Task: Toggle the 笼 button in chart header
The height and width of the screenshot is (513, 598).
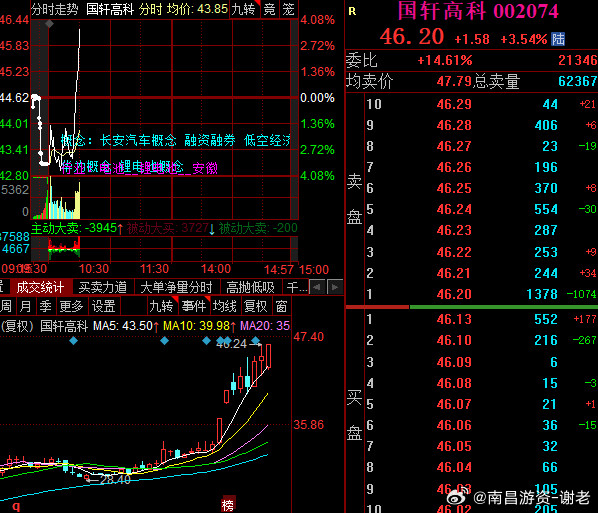Action: 288,9
